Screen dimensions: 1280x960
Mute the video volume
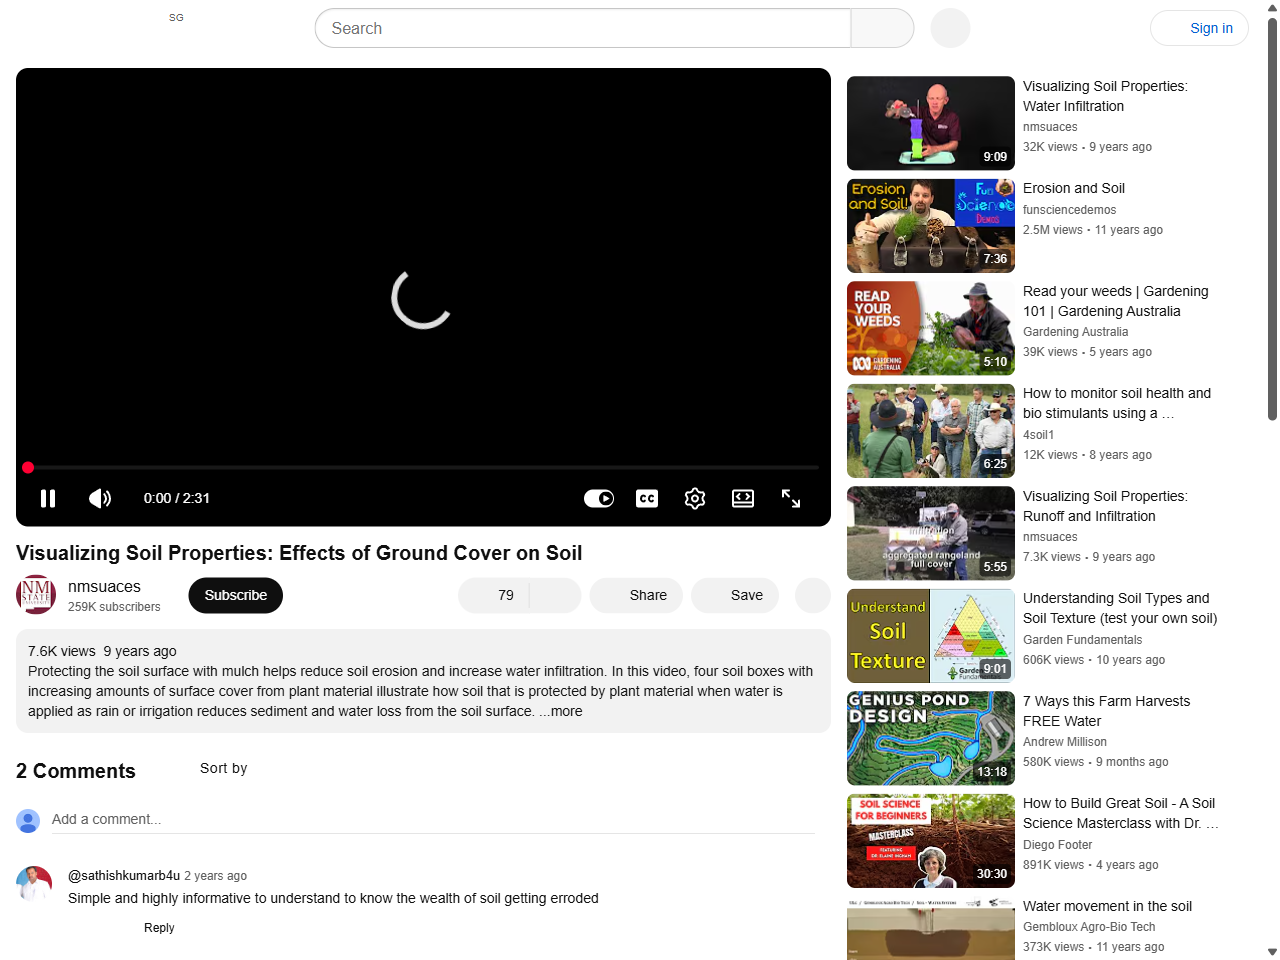99,498
